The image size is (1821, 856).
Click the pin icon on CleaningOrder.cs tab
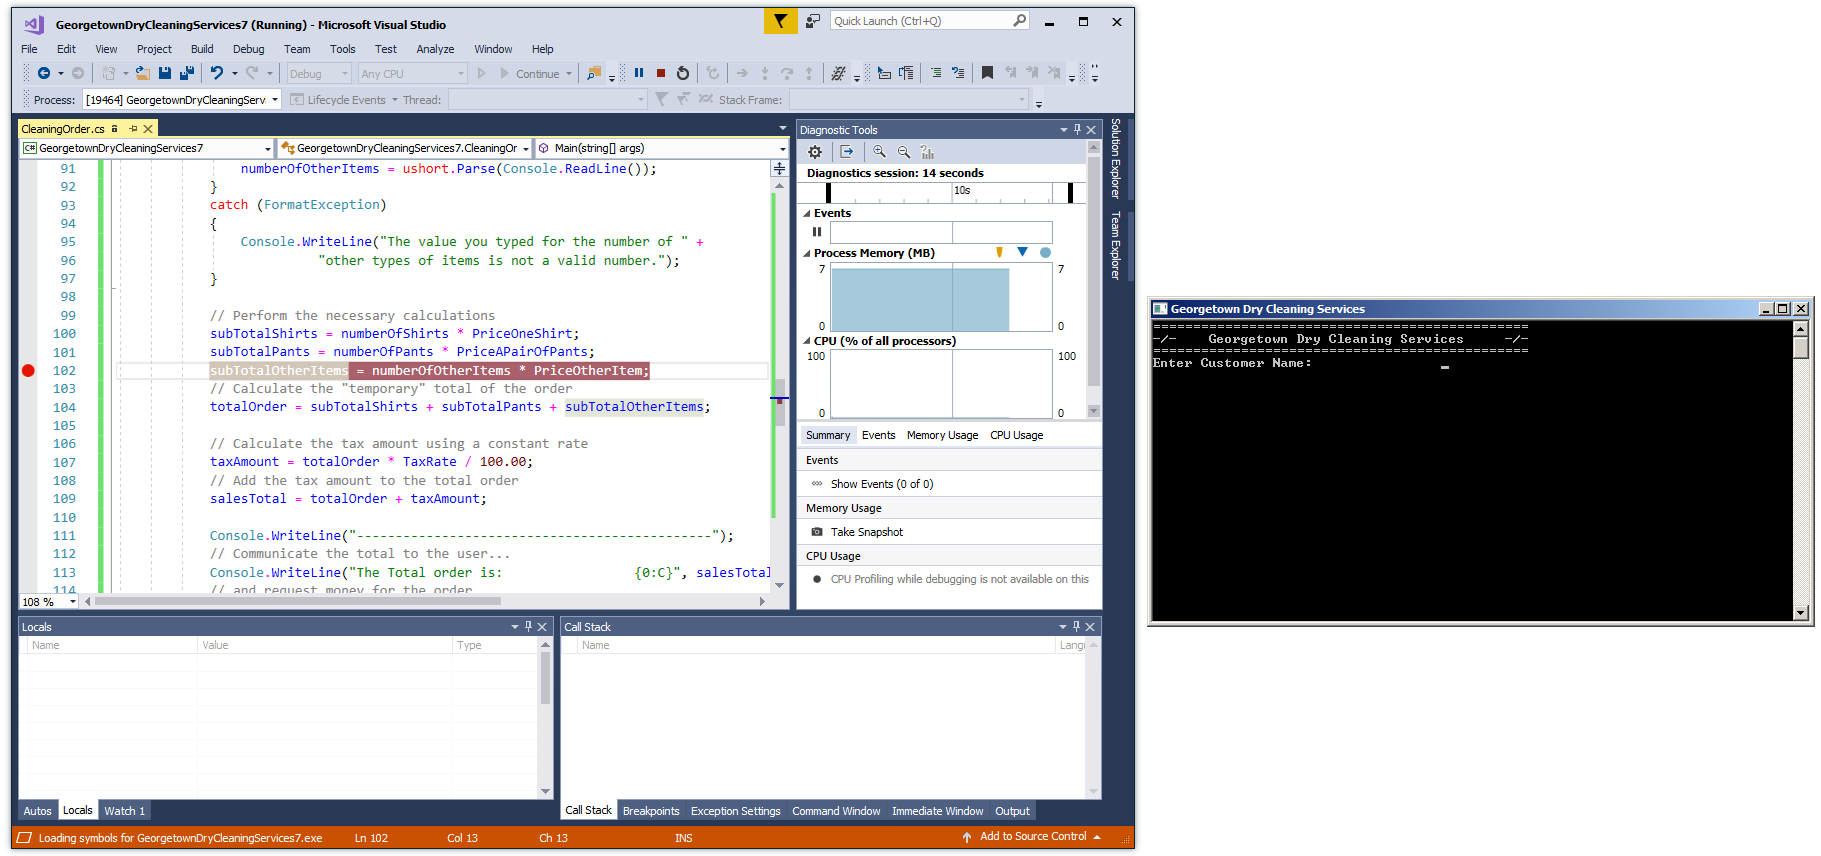pos(132,129)
